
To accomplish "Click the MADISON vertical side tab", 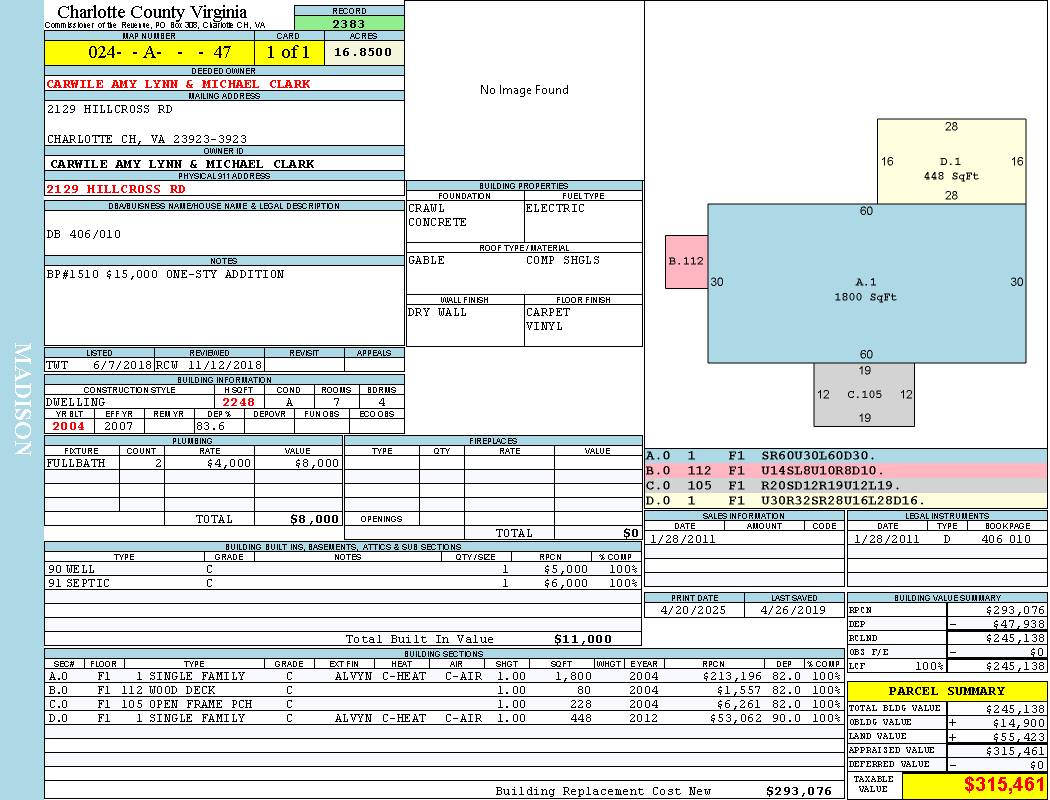I will [x=22, y=400].
